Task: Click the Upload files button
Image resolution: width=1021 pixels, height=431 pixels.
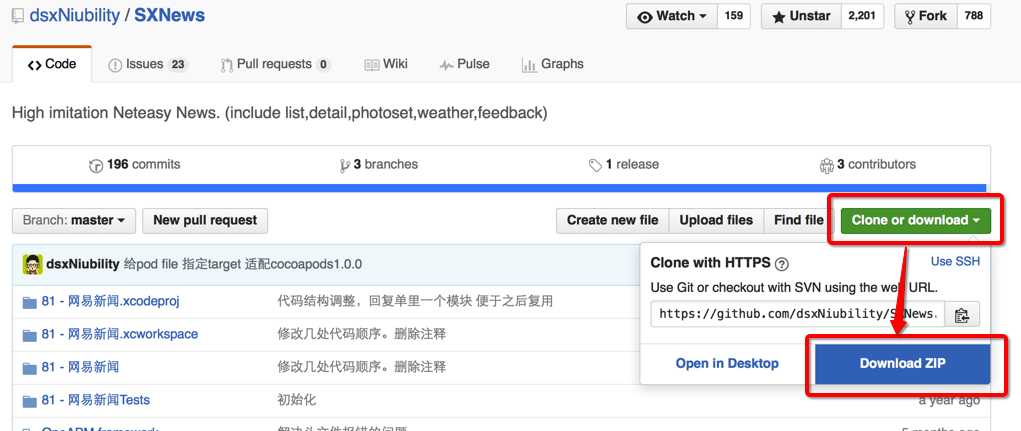Action: coord(716,221)
